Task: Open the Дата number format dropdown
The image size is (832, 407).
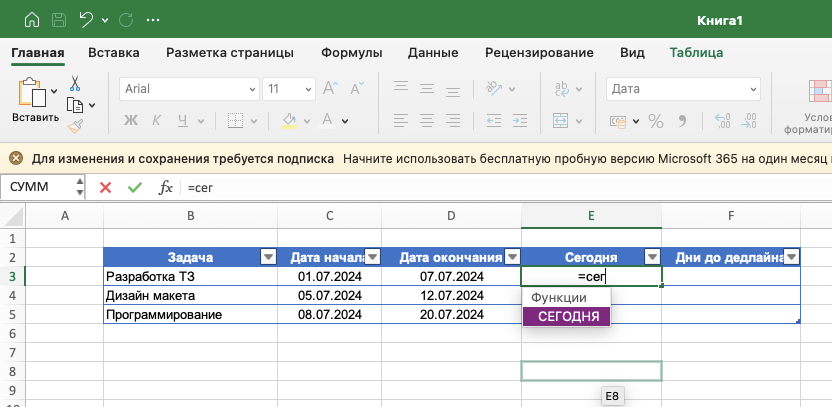Action: click(683, 89)
